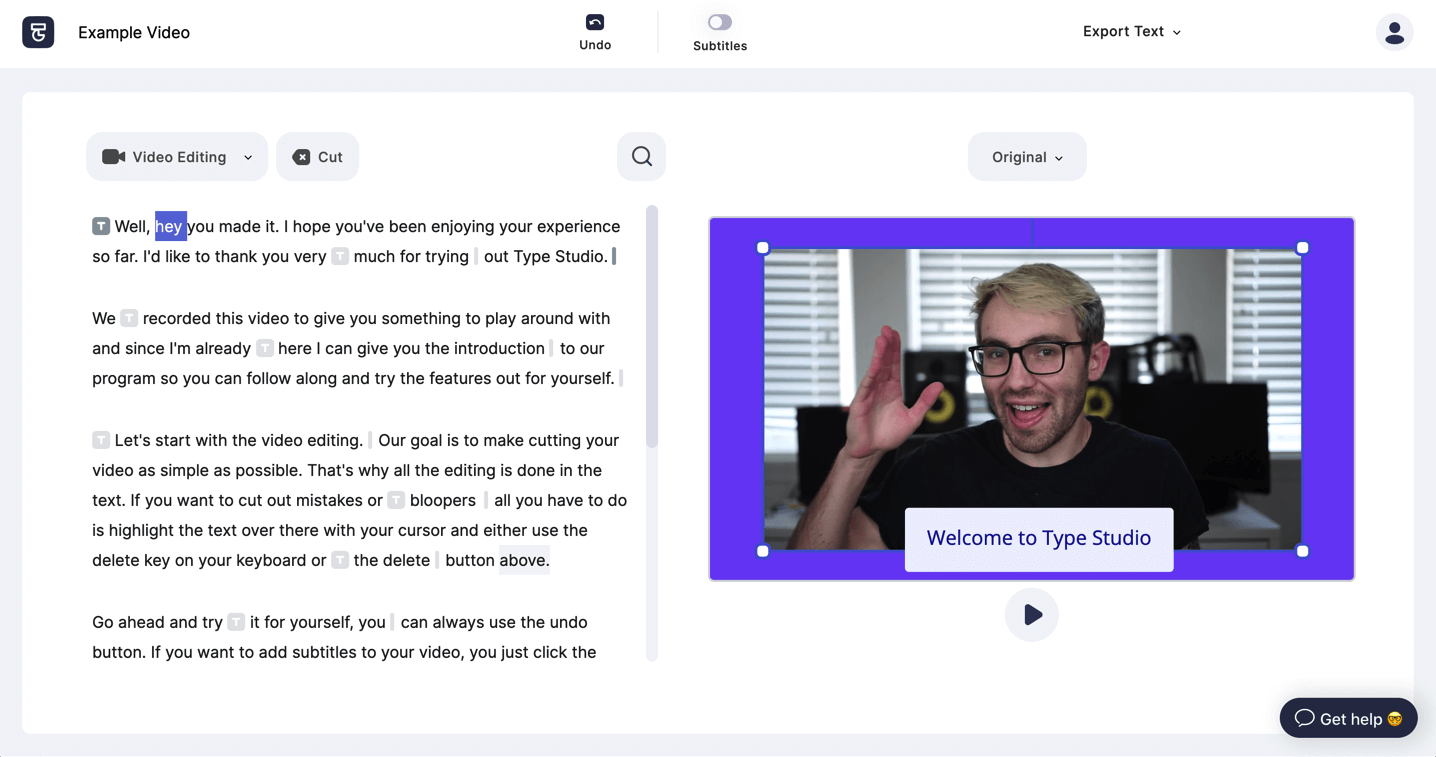
Task: Click the "Example Video" project title
Action: coord(134,32)
